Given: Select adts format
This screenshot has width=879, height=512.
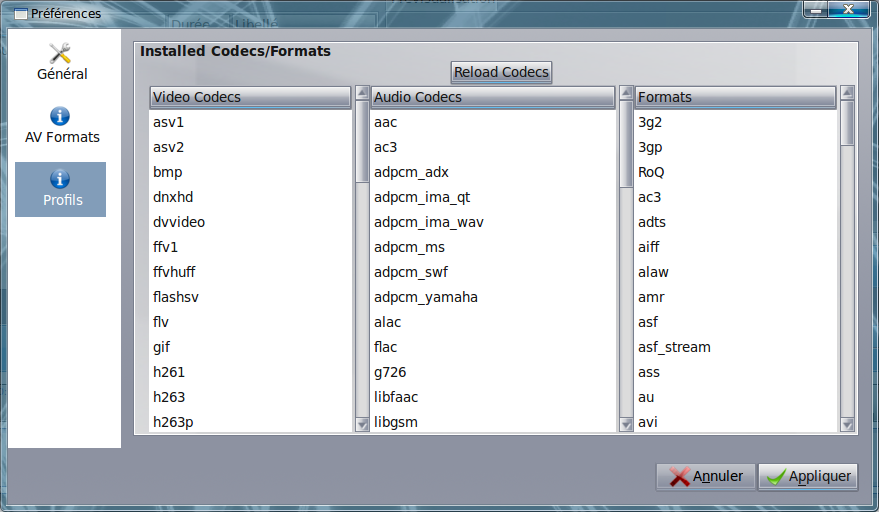Looking at the screenshot, I should click(735, 222).
